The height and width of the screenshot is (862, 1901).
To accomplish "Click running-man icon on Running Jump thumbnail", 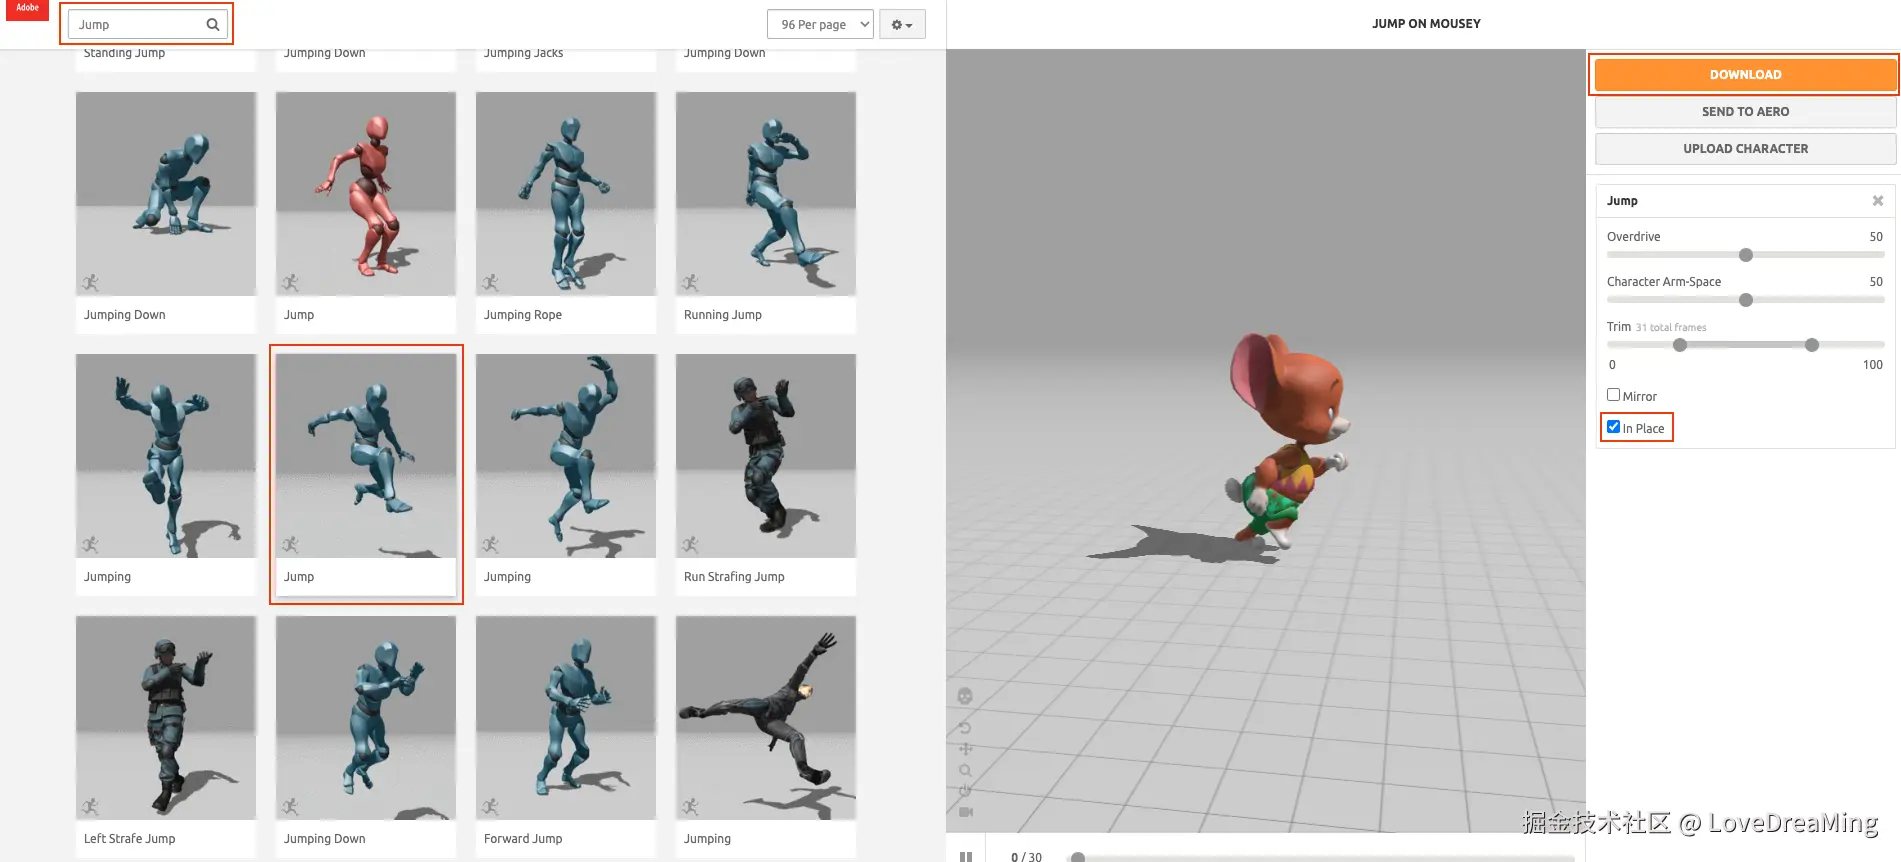I will tap(690, 283).
